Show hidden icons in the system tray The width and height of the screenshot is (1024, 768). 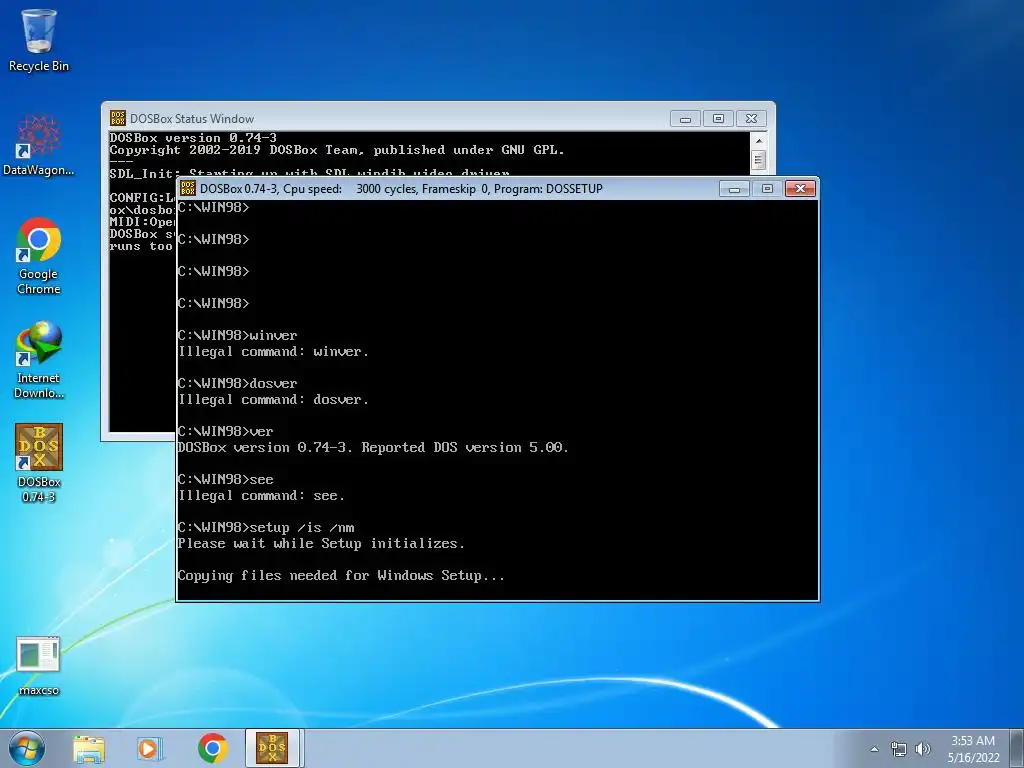pos(874,749)
